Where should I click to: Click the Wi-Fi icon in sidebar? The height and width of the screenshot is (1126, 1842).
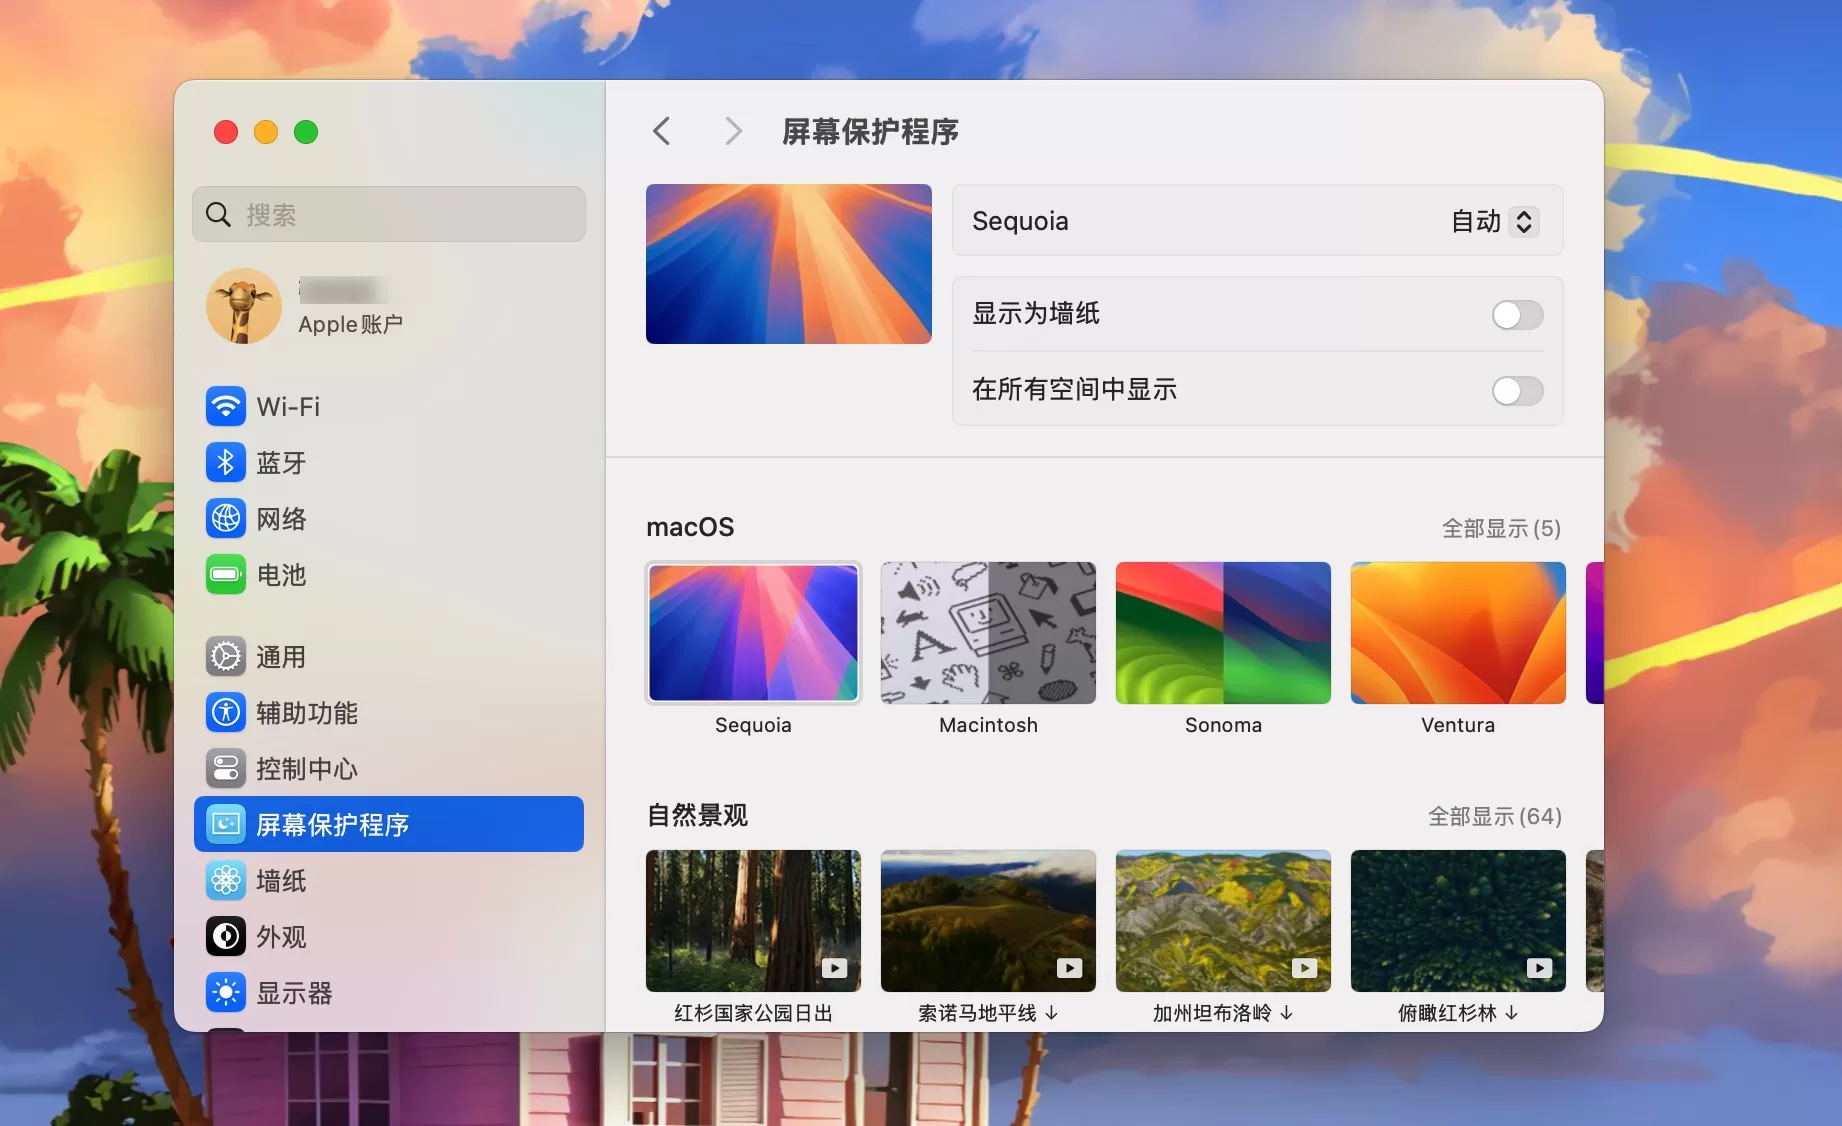click(x=226, y=407)
